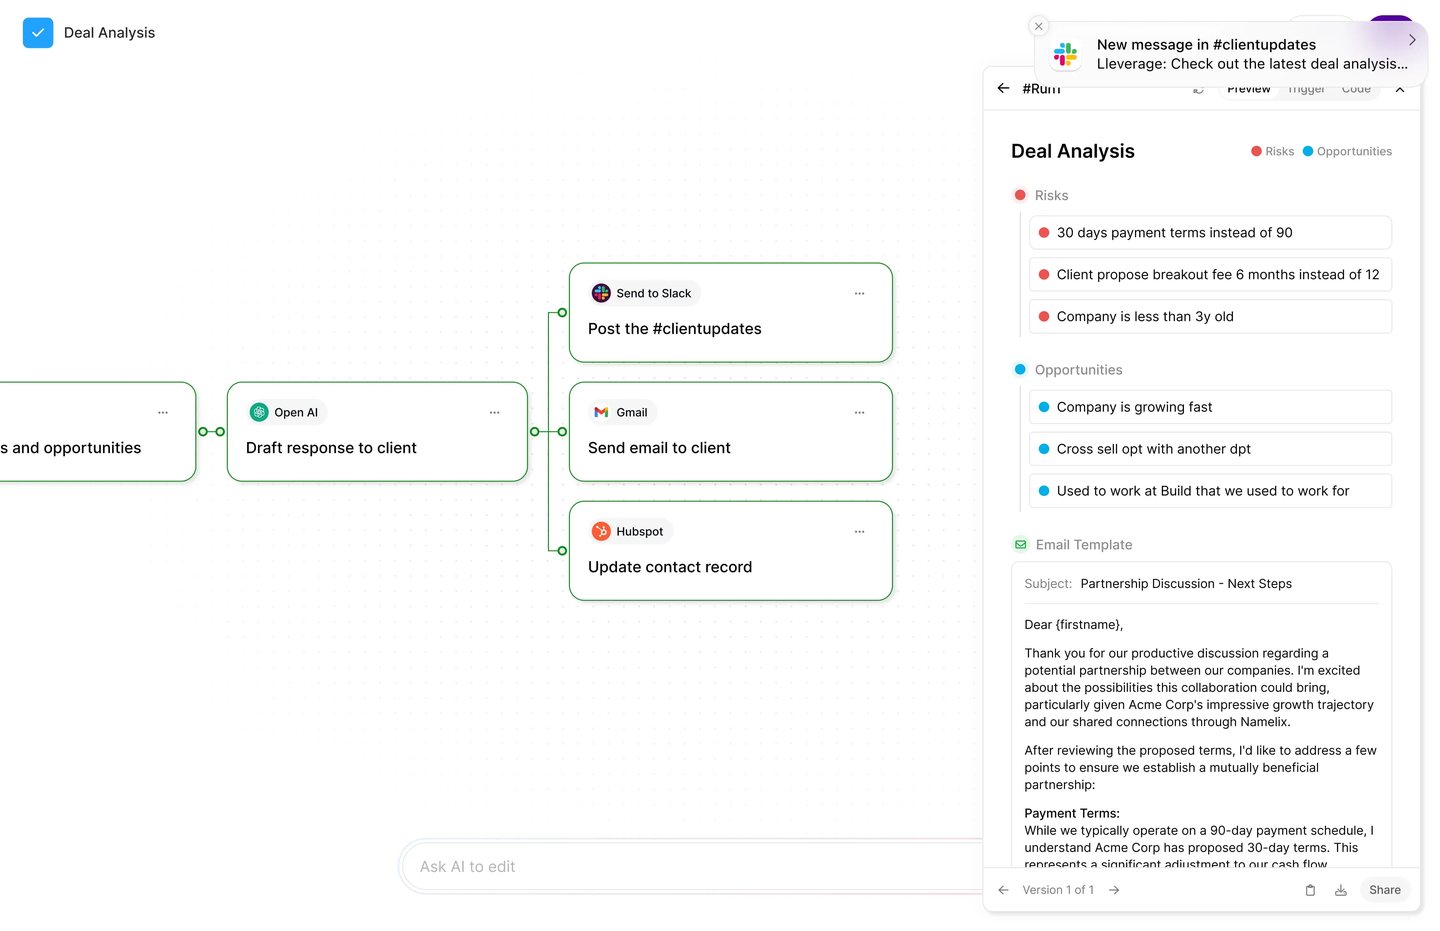Screen dimensions: 1440x931
Task: Download the deal analysis document
Action: coord(1341,890)
